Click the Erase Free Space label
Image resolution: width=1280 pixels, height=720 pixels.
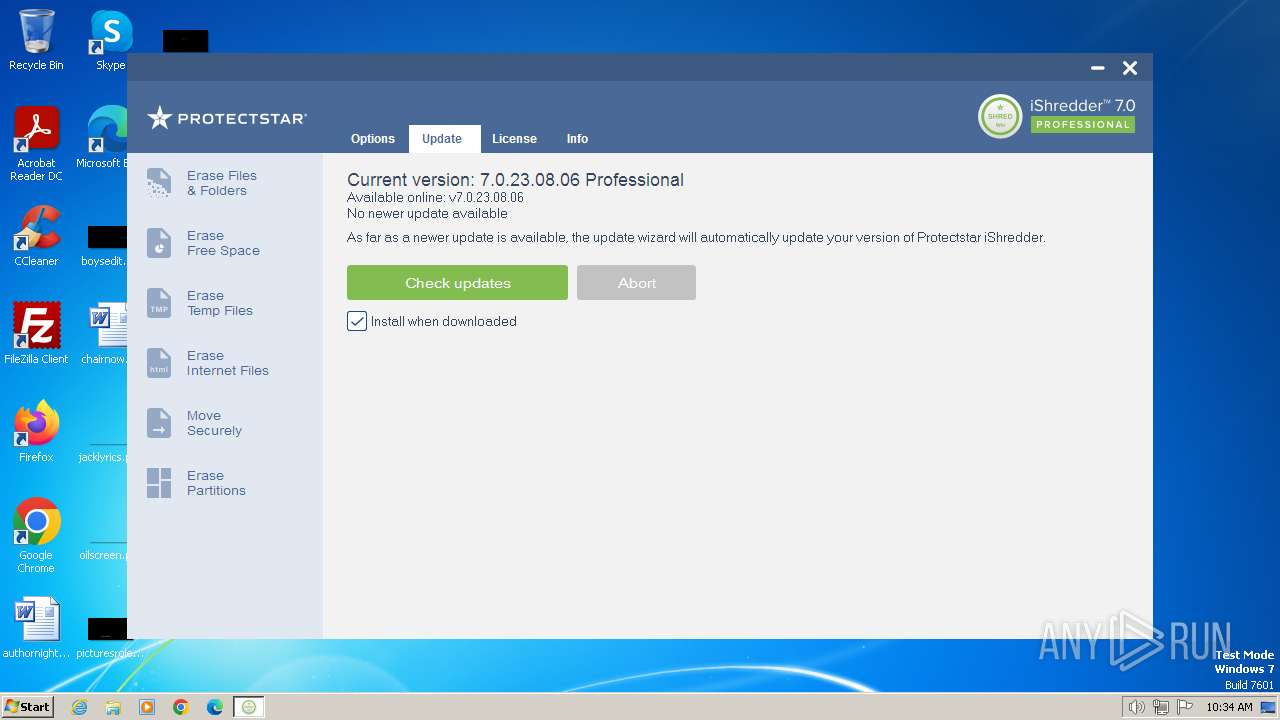(x=223, y=243)
